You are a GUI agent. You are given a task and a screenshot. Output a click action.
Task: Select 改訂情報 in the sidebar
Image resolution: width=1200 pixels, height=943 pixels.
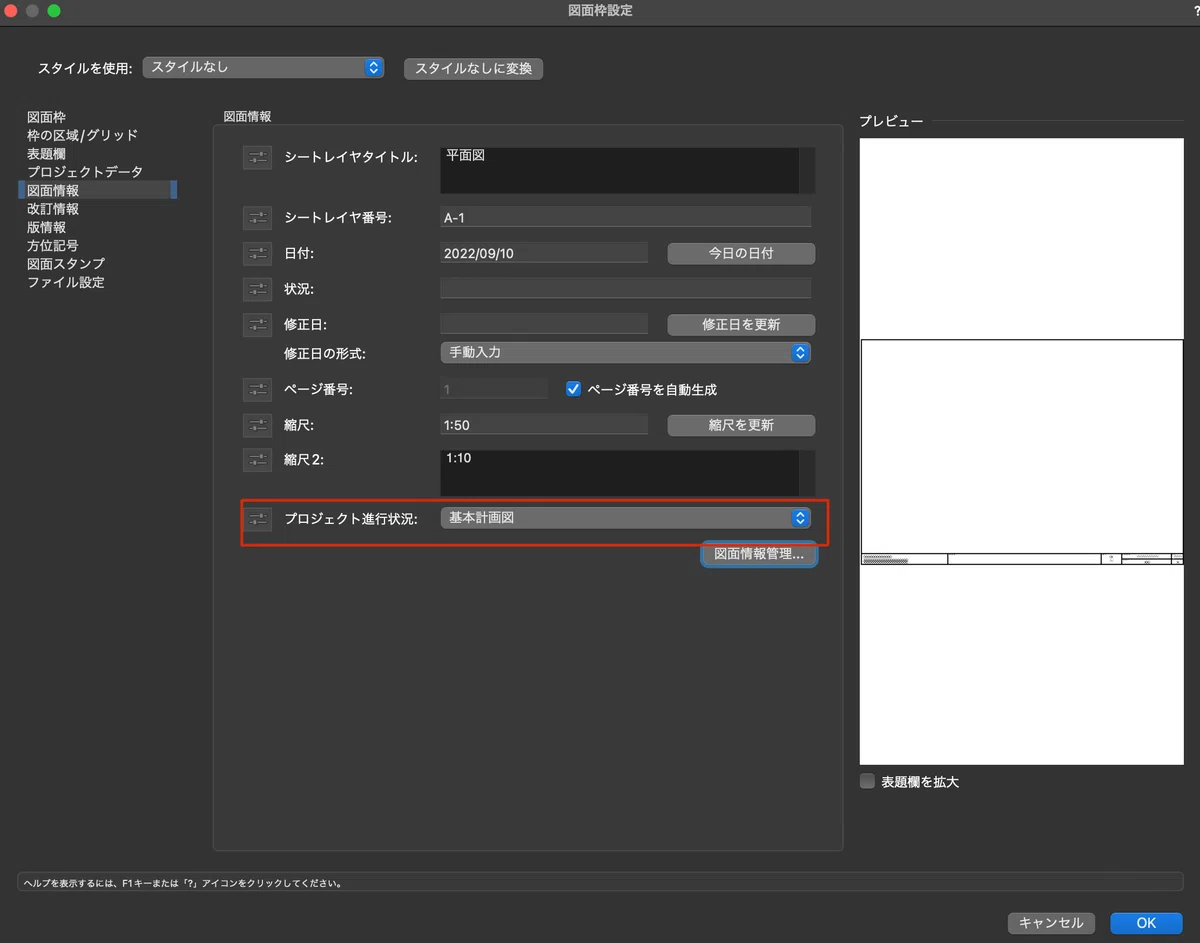coord(53,209)
